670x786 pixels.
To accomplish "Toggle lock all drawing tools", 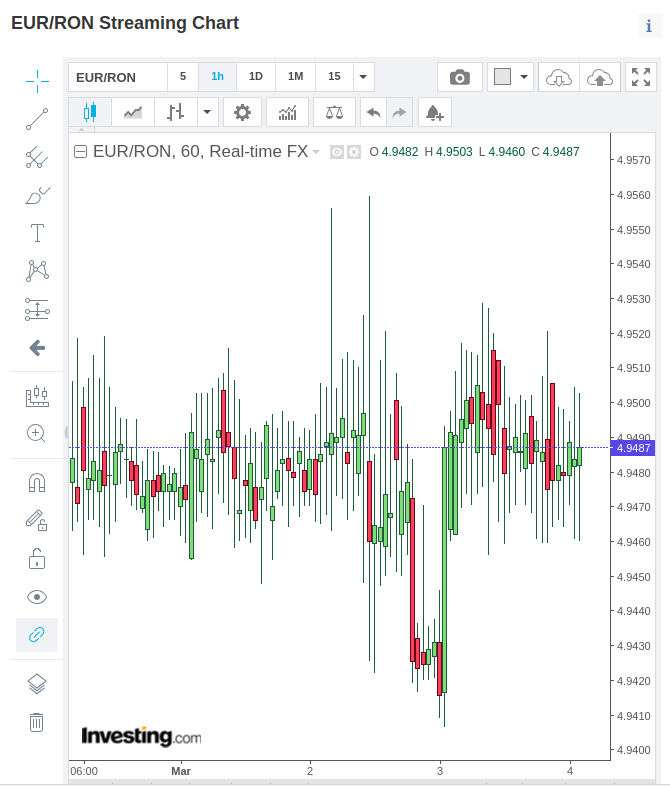I will click(x=37, y=558).
